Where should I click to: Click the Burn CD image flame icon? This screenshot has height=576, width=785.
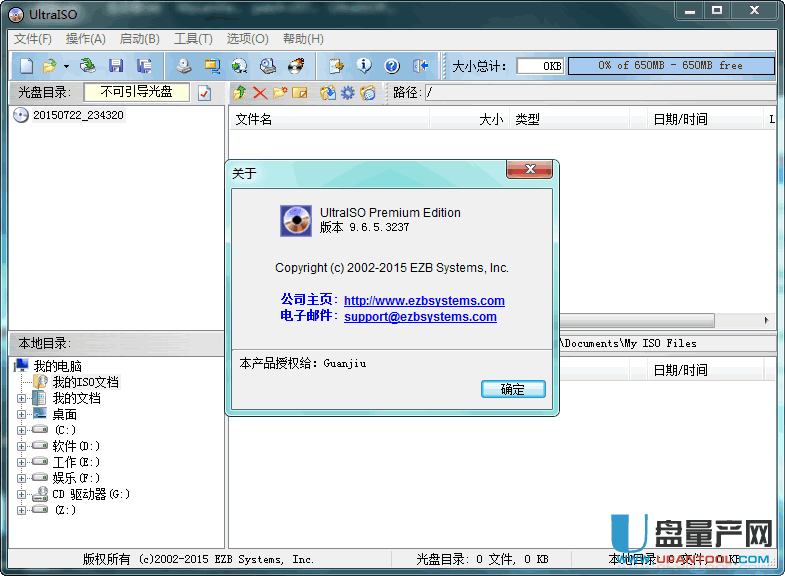point(296,66)
